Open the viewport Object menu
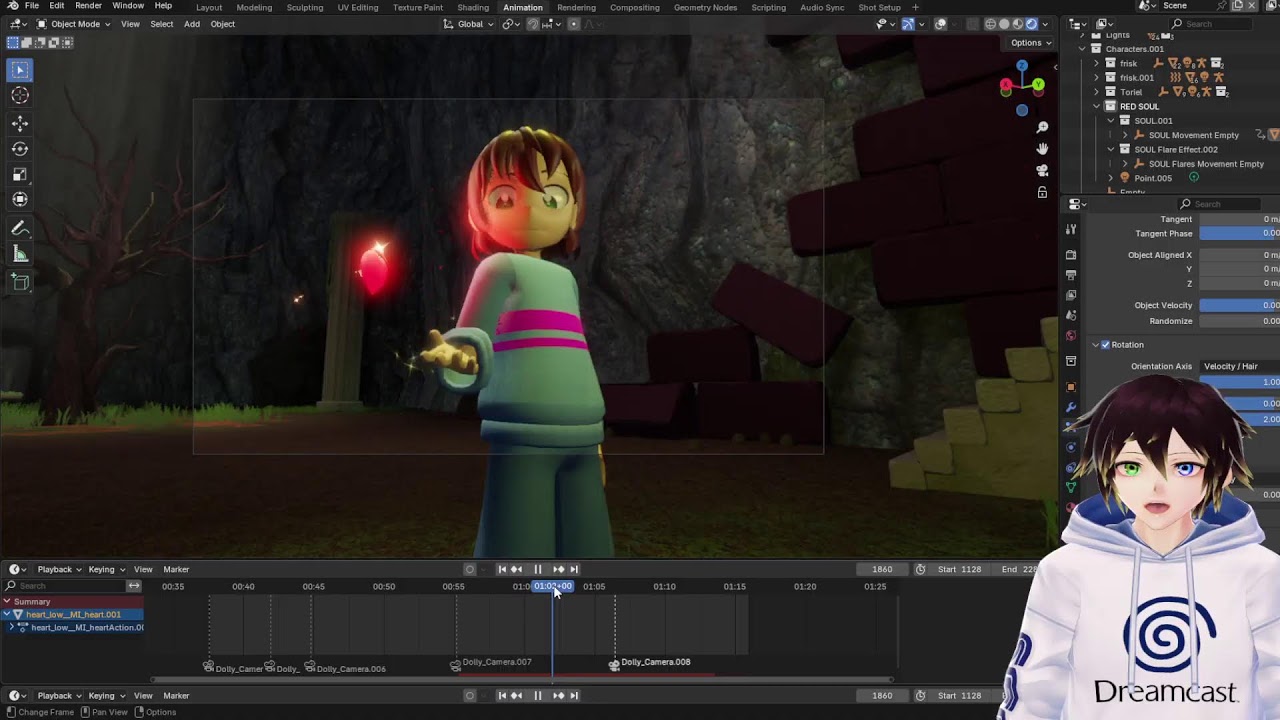 coord(223,24)
